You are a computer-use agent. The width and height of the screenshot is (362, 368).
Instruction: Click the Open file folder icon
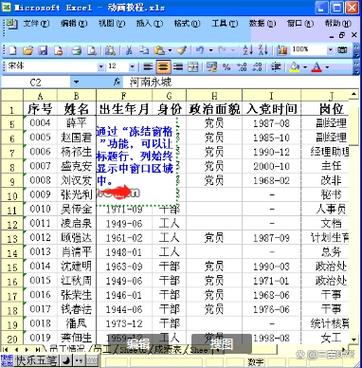point(28,50)
